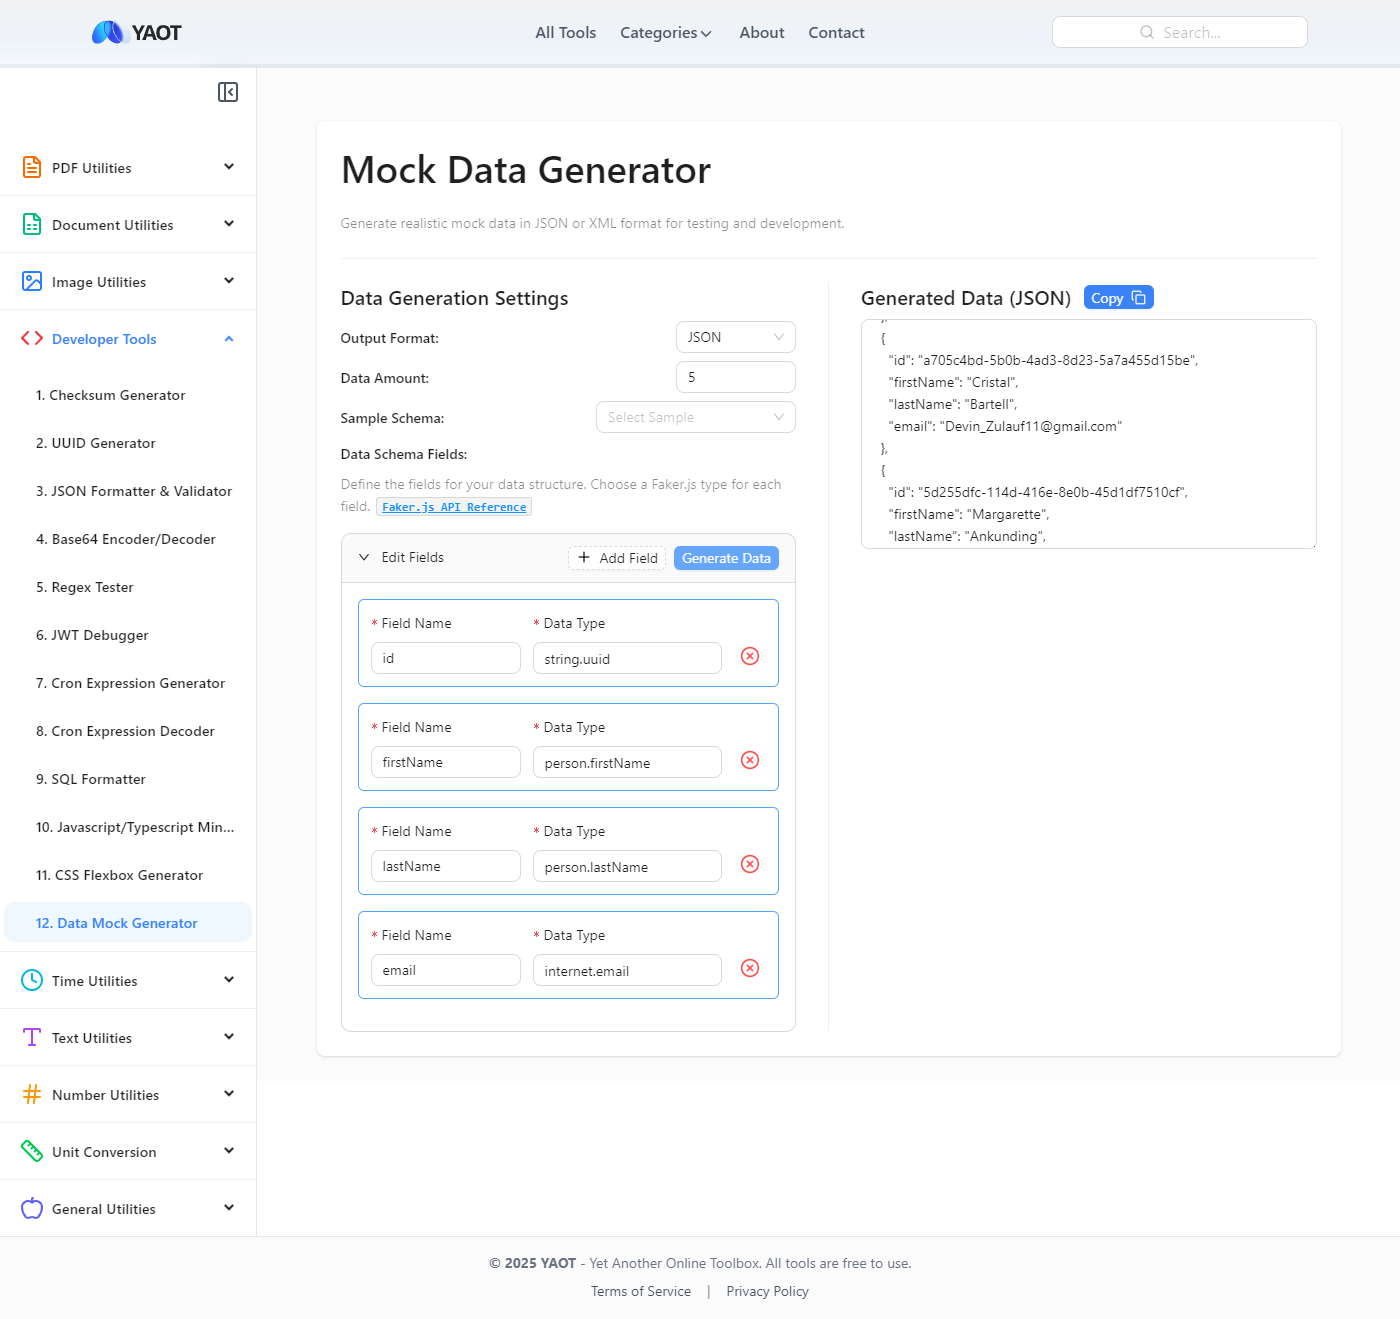The height and width of the screenshot is (1319, 1400).
Task: Open the Output Format dropdown
Action: 735,337
